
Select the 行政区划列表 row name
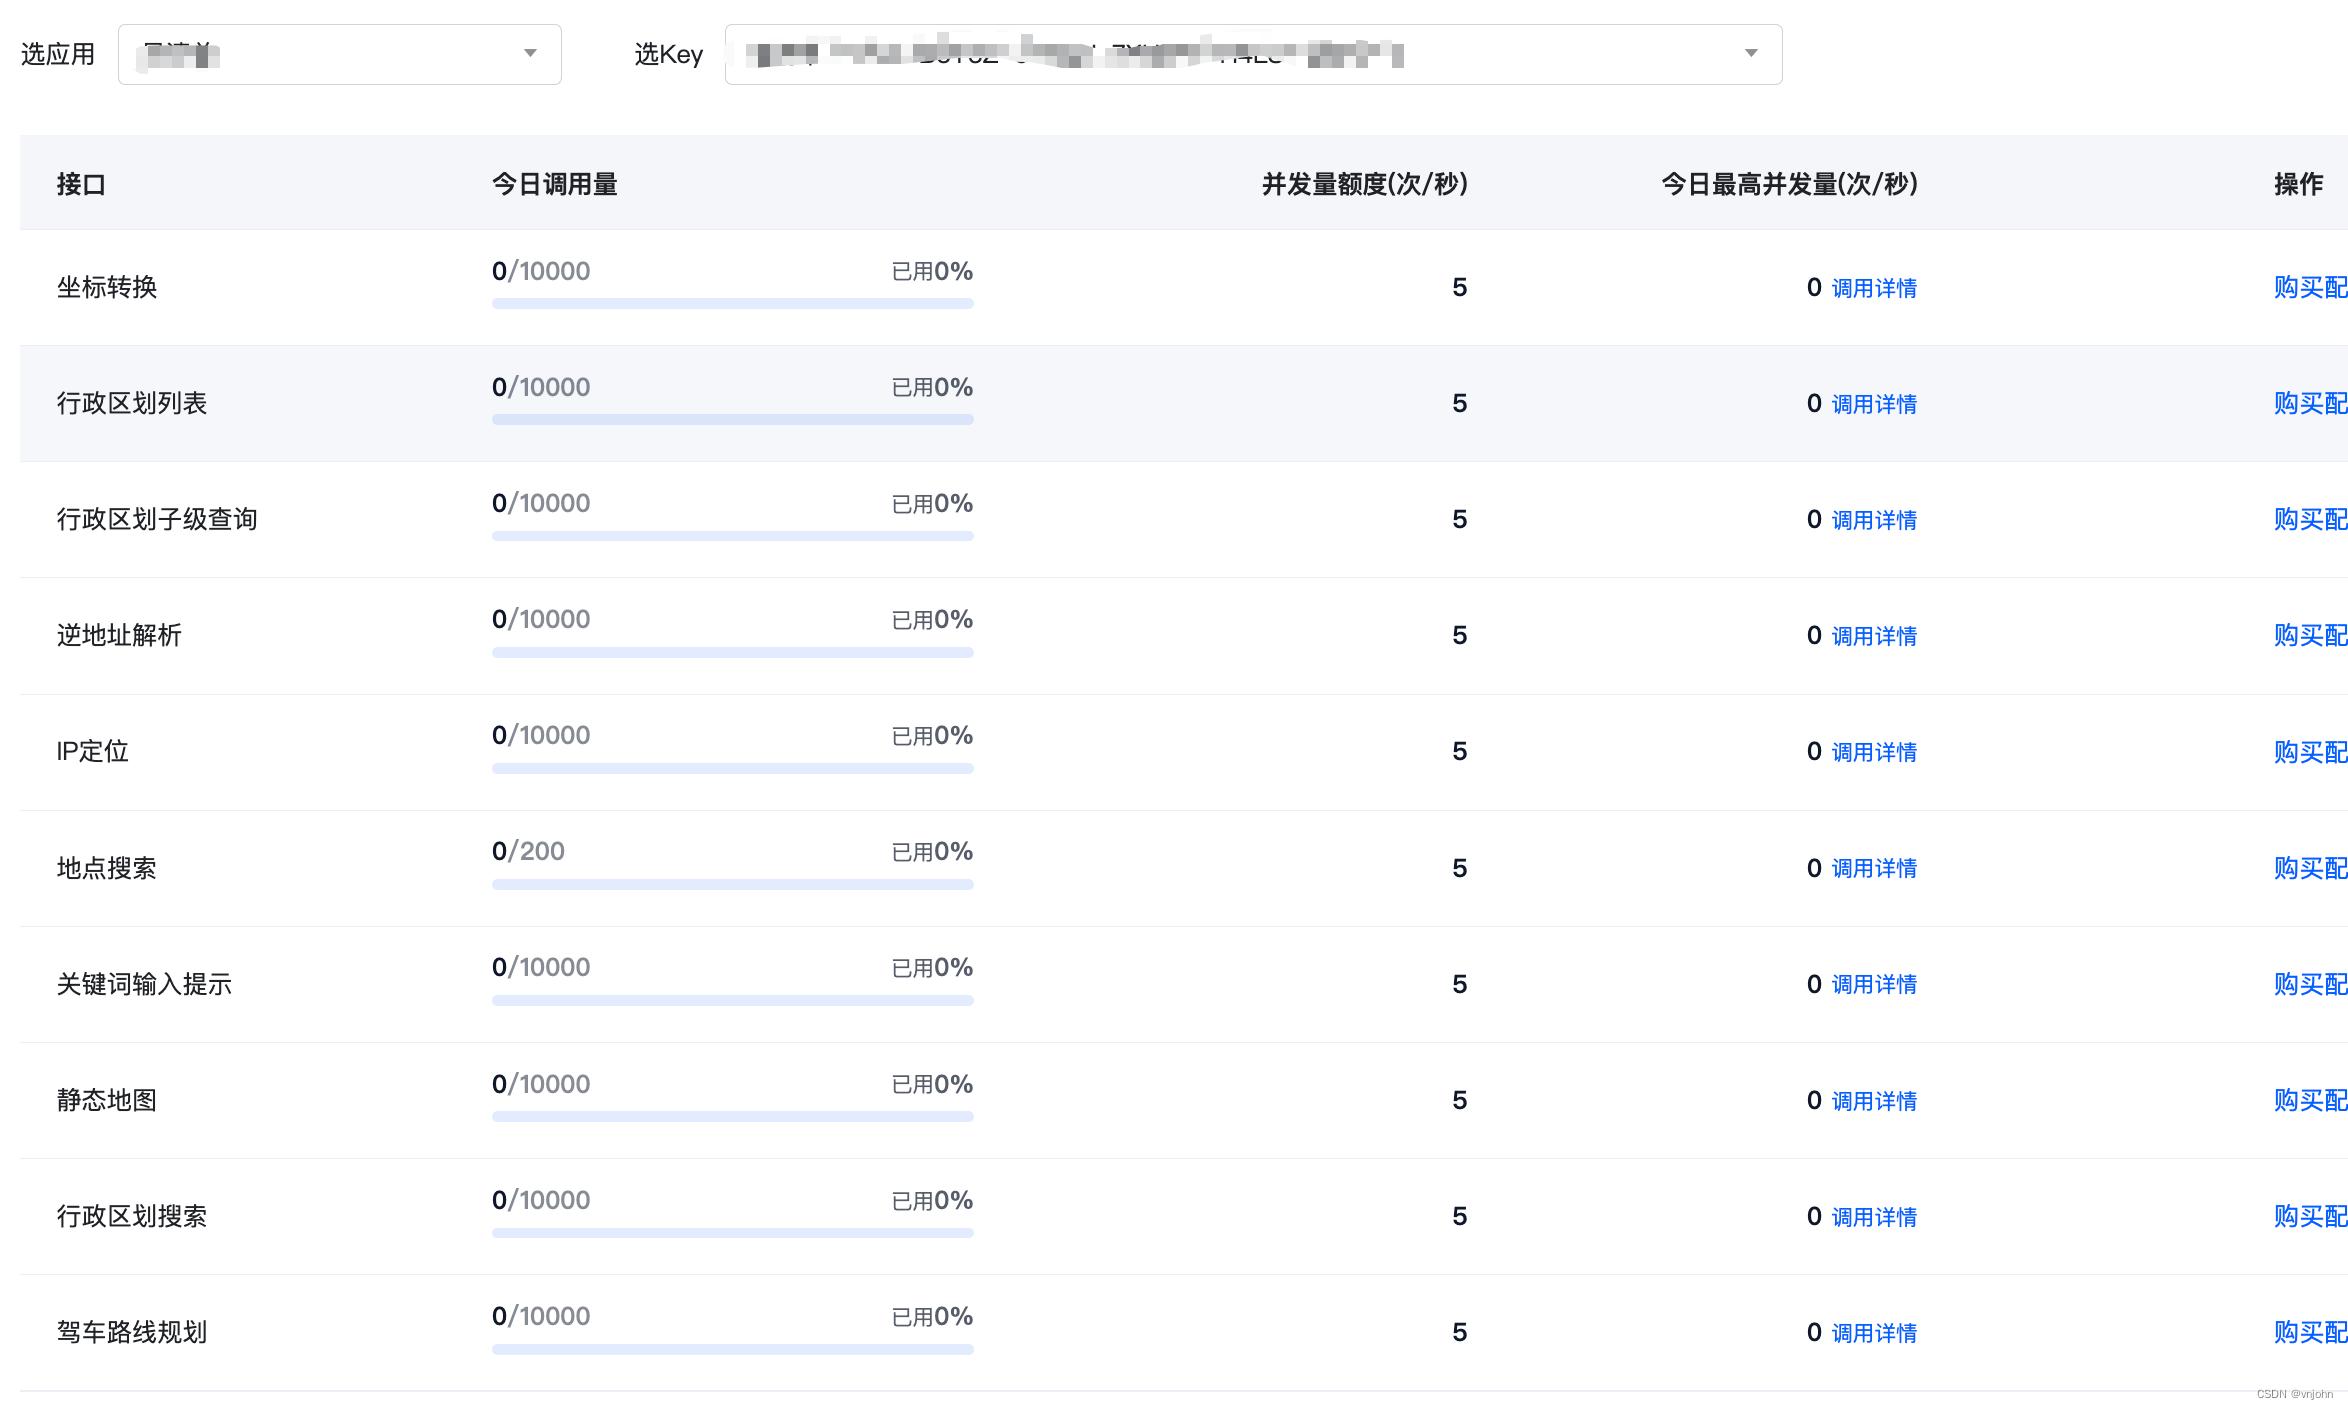(132, 403)
